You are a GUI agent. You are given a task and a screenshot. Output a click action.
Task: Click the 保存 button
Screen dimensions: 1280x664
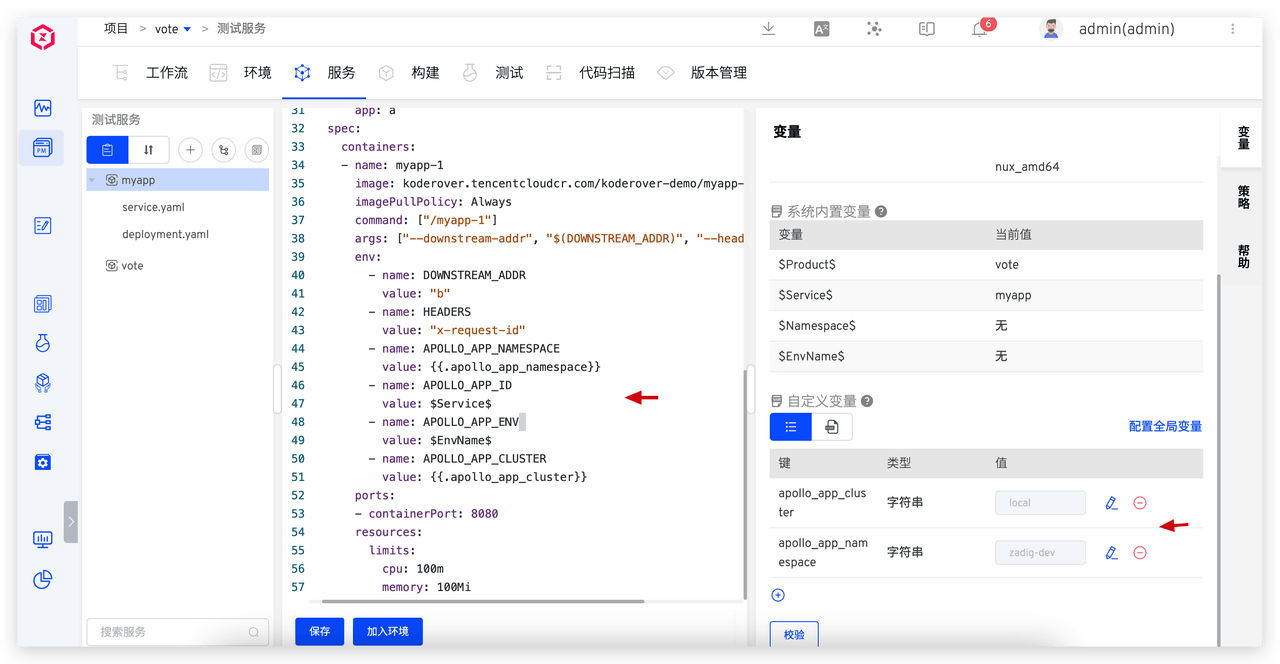coord(319,632)
